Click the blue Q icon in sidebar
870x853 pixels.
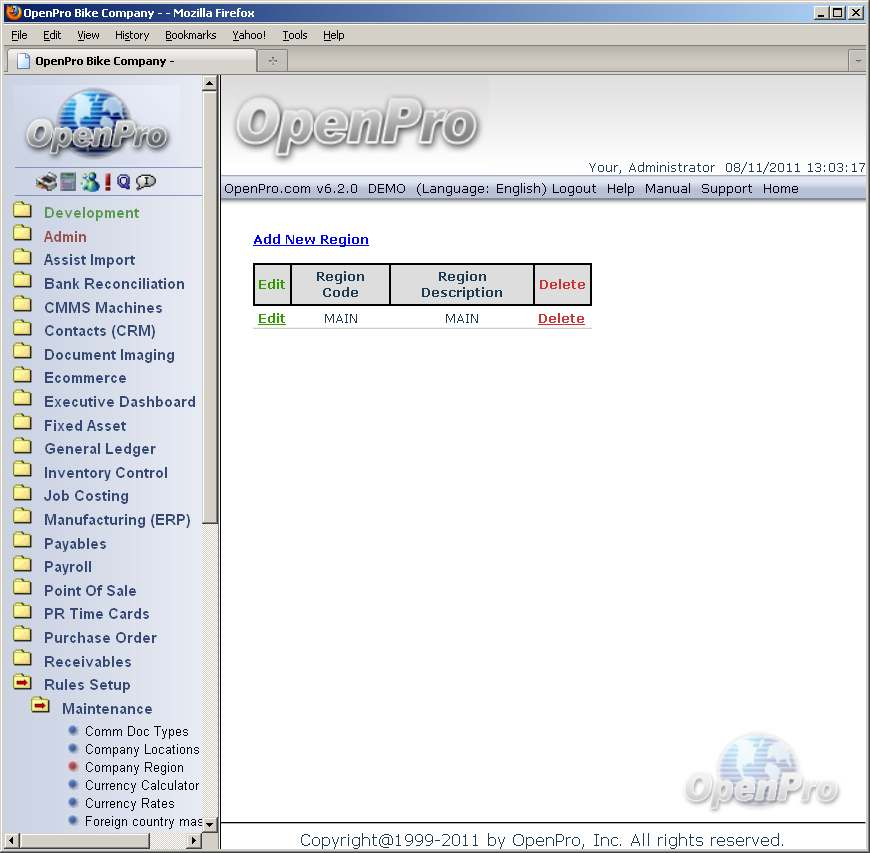click(124, 182)
